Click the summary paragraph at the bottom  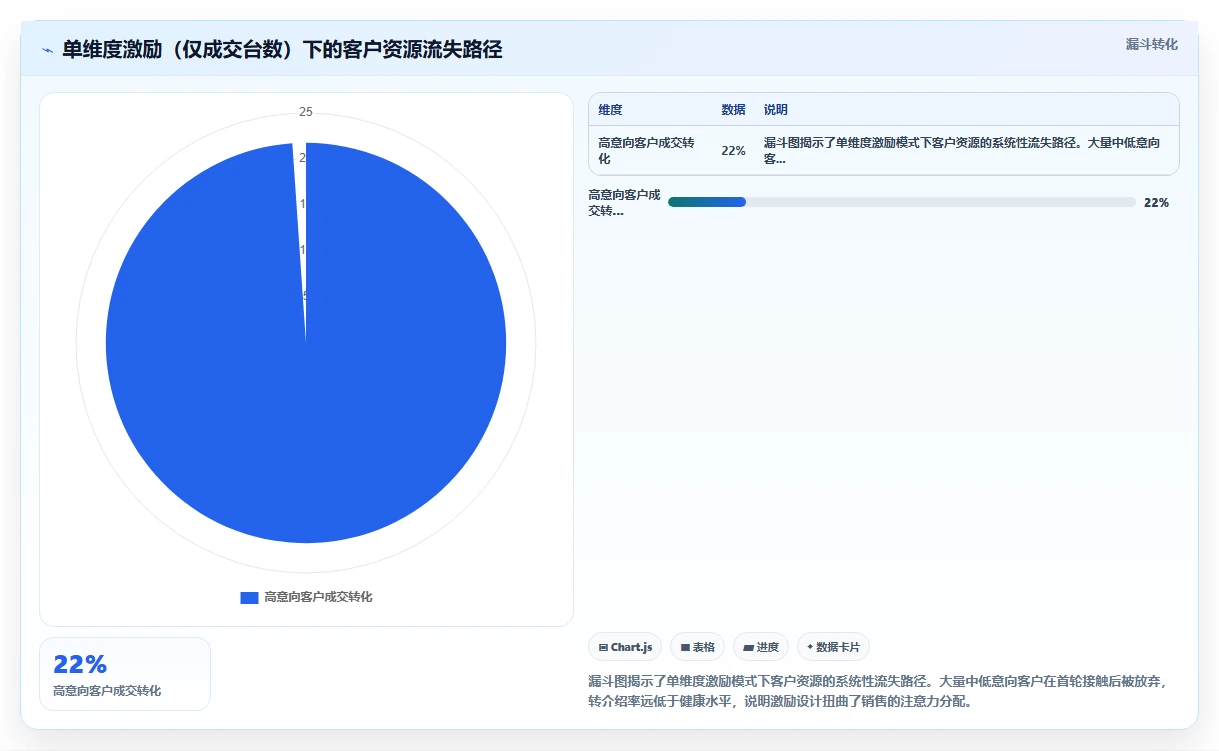coord(878,691)
